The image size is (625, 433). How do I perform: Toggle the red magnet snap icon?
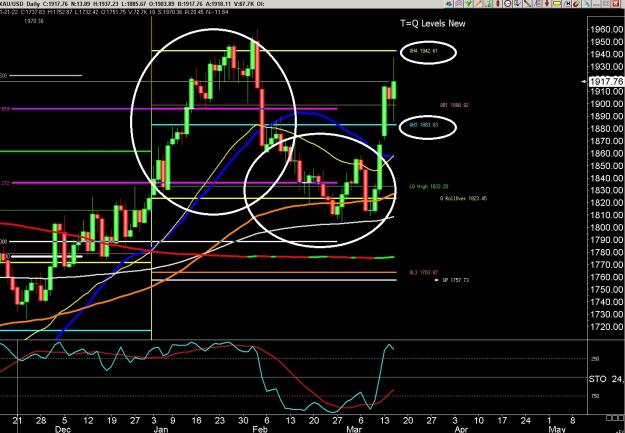[576, 4]
